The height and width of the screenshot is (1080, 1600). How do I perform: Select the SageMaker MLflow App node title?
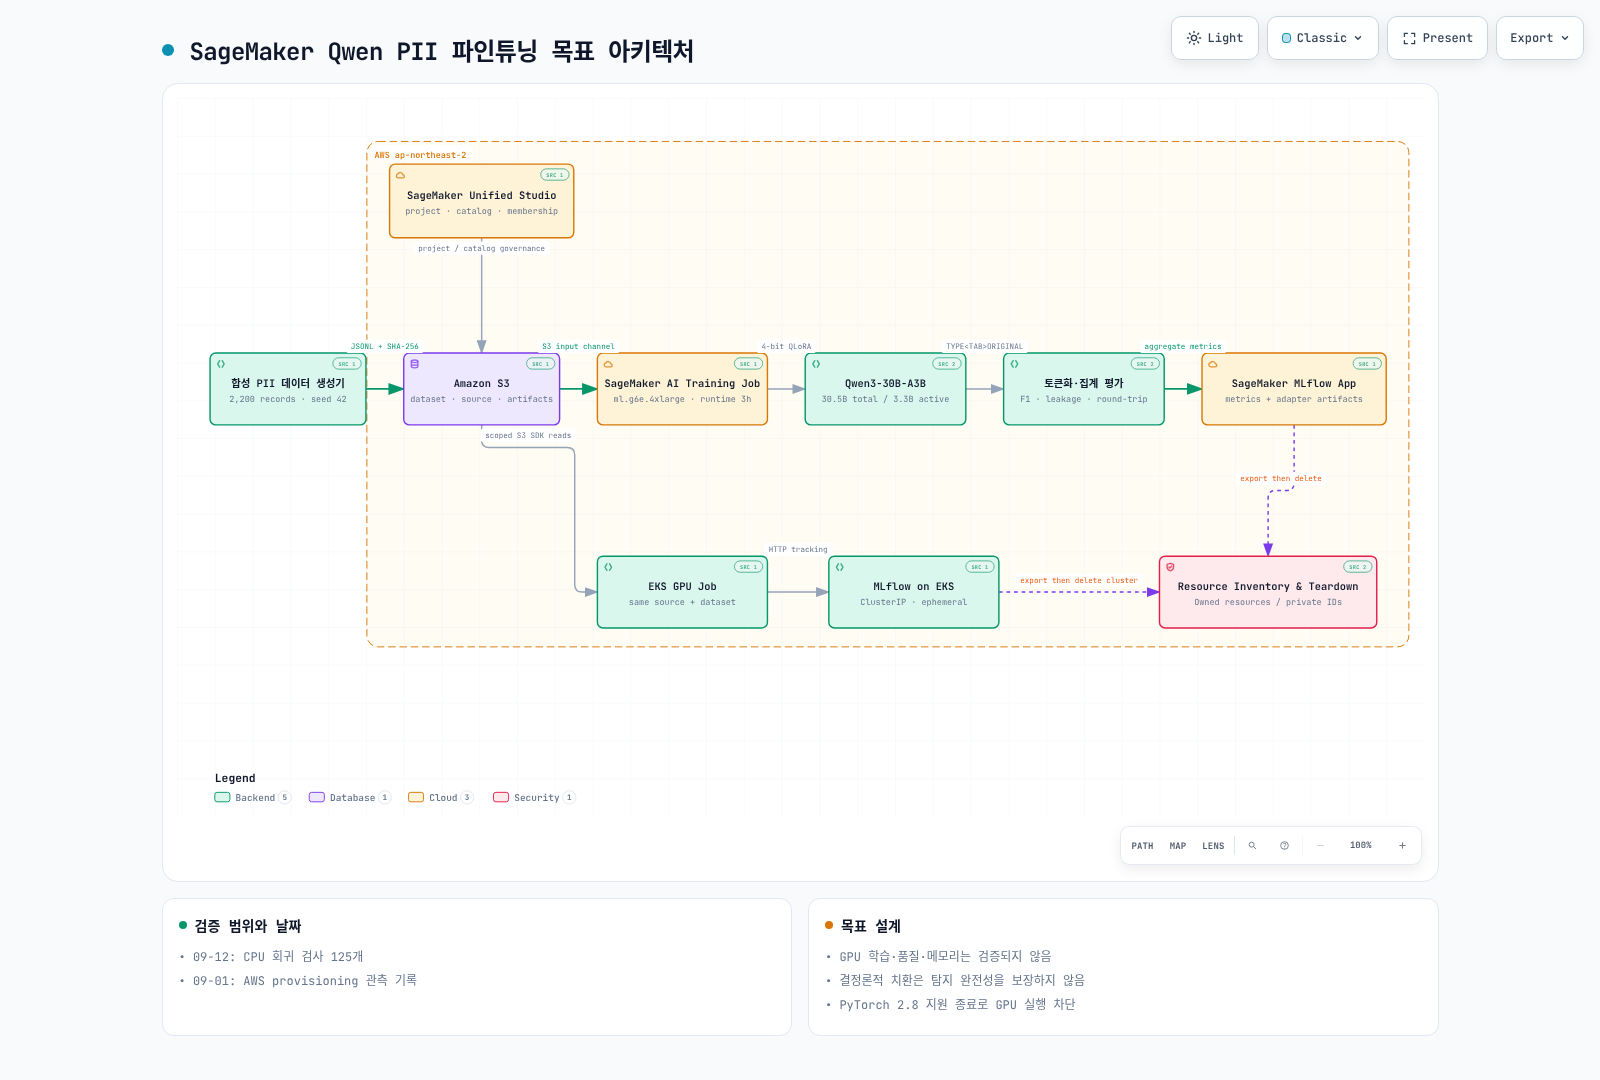pos(1294,384)
